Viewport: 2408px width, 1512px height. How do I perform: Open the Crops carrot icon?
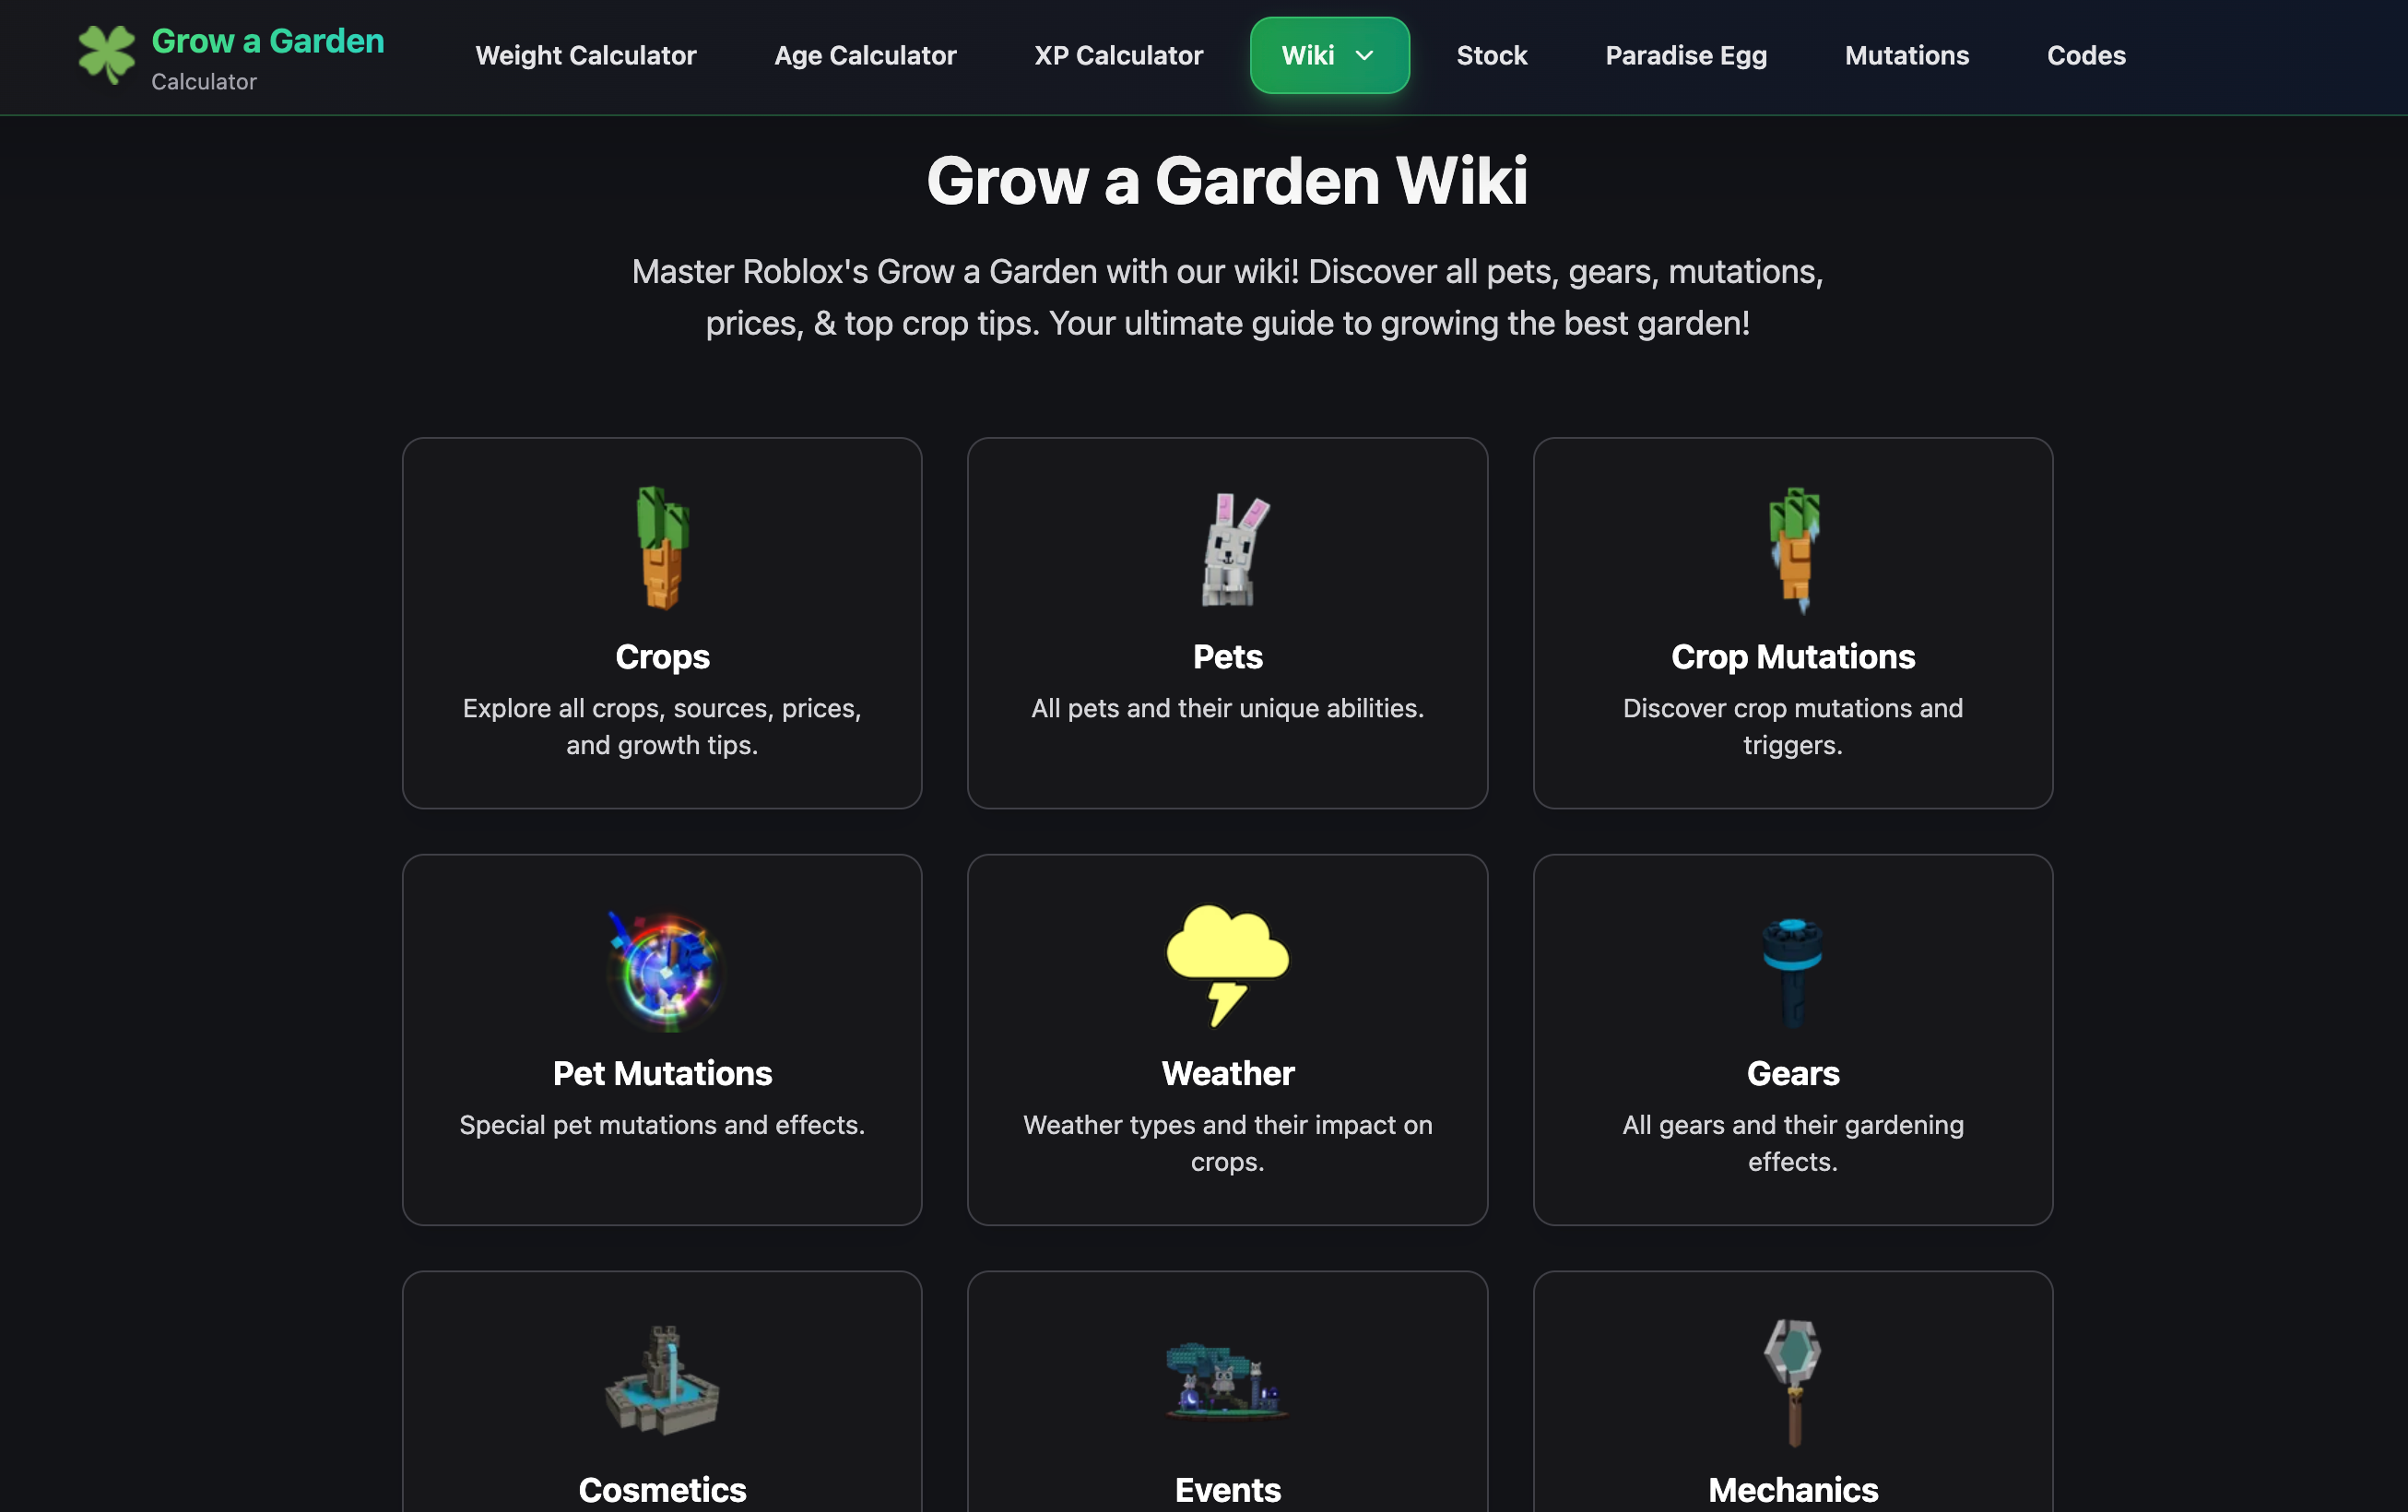click(662, 548)
